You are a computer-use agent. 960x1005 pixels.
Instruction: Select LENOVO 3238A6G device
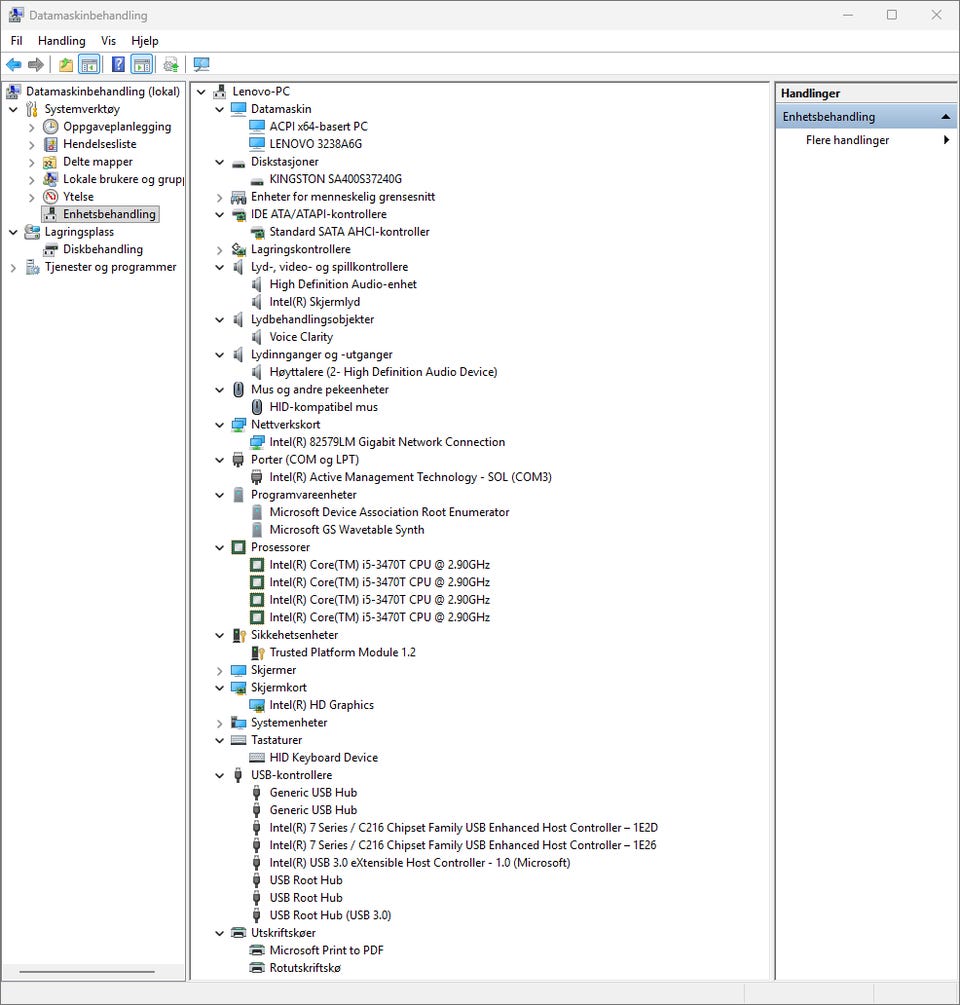tap(315, 144)
